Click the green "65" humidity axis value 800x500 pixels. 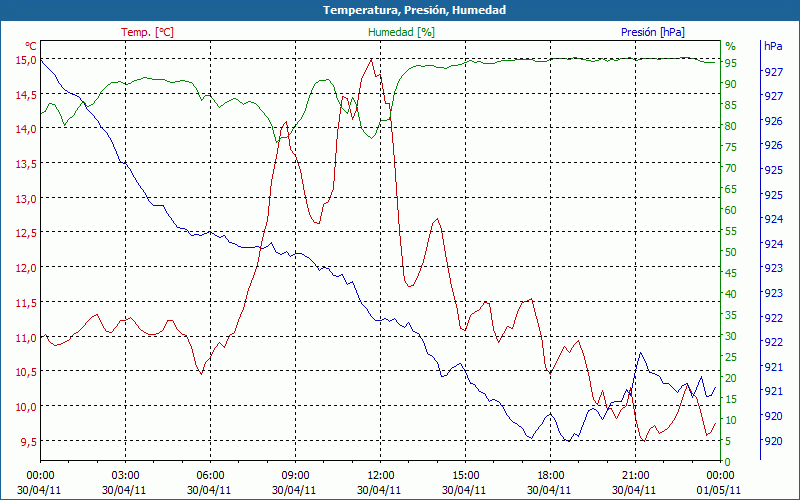click(x=731, y=189)
